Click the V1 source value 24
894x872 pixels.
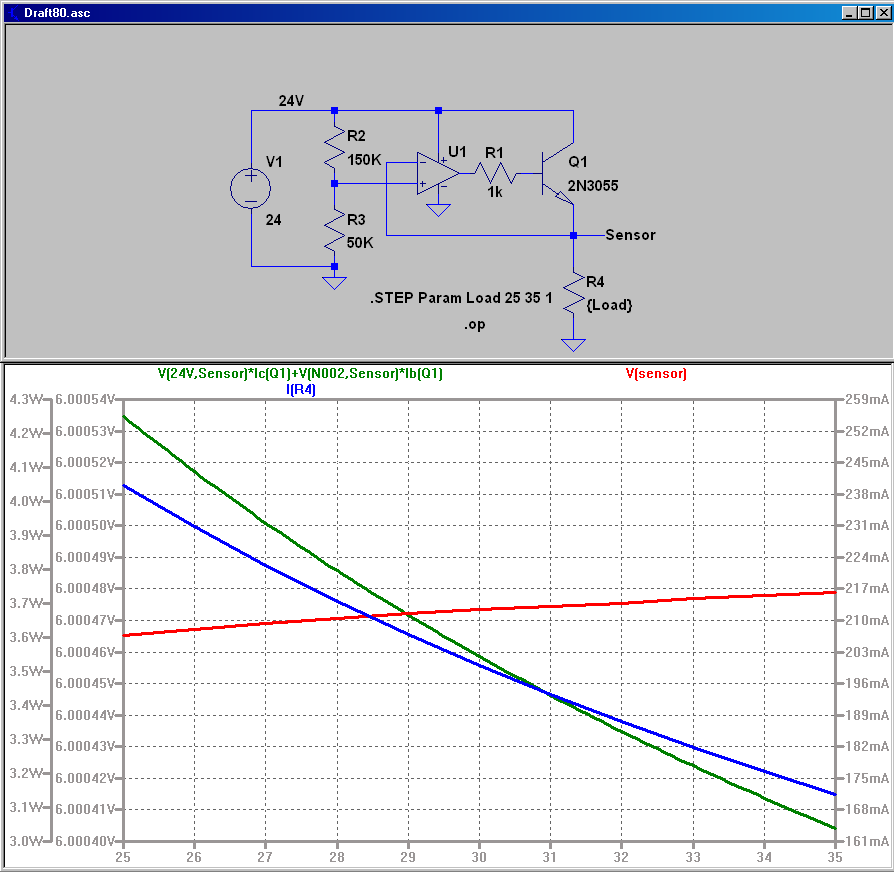pos(274,220)
